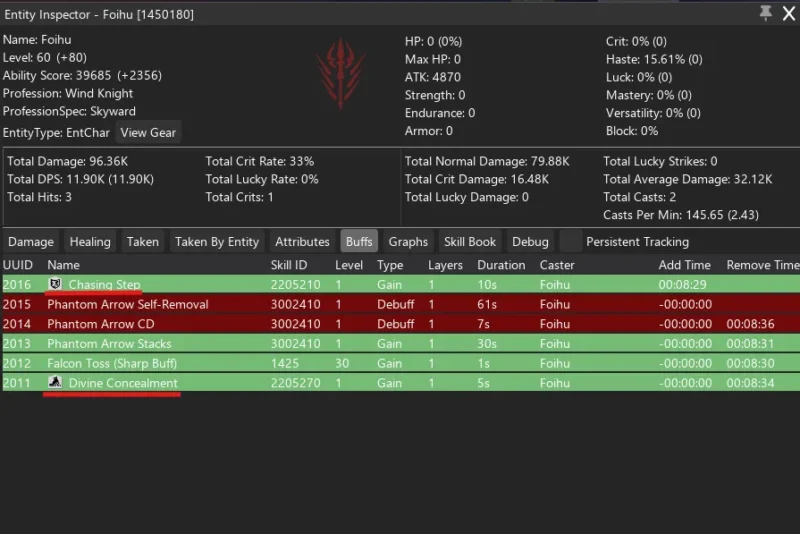Screen dimensions: 800x534
Task: Open the Attributes tab
Action: point(302,241)
